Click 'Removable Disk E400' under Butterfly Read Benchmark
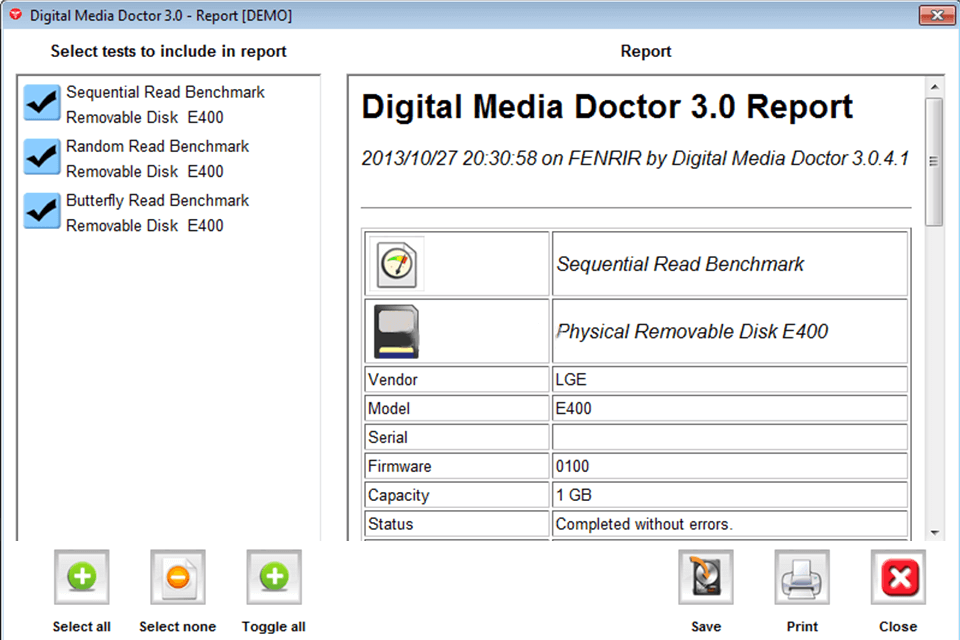The width and height of the screenshot is (960, 640). [144, 225]
